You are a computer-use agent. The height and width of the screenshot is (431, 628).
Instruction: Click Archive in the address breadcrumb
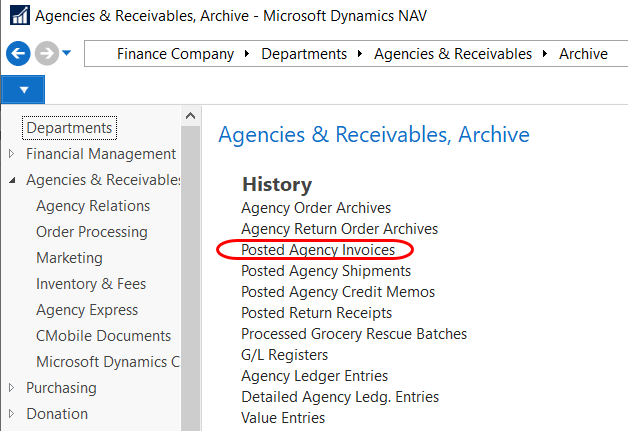coord(583,54)
